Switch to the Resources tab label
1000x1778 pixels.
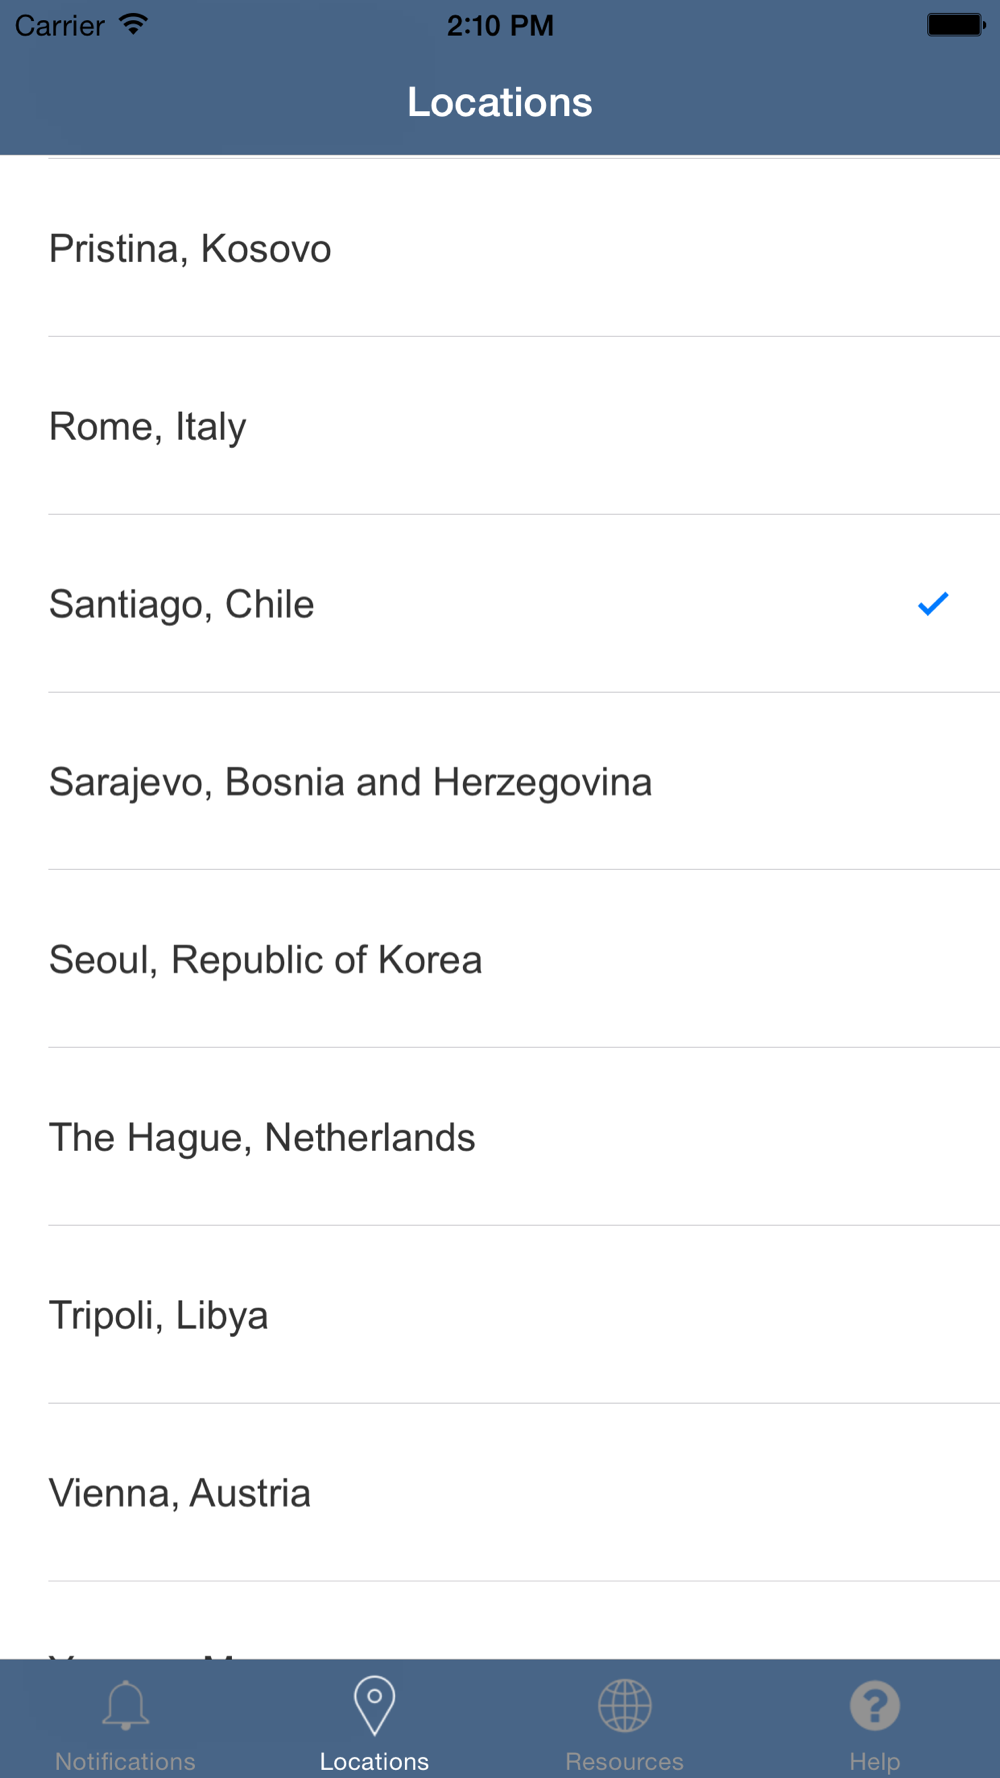coord(625,1761)
